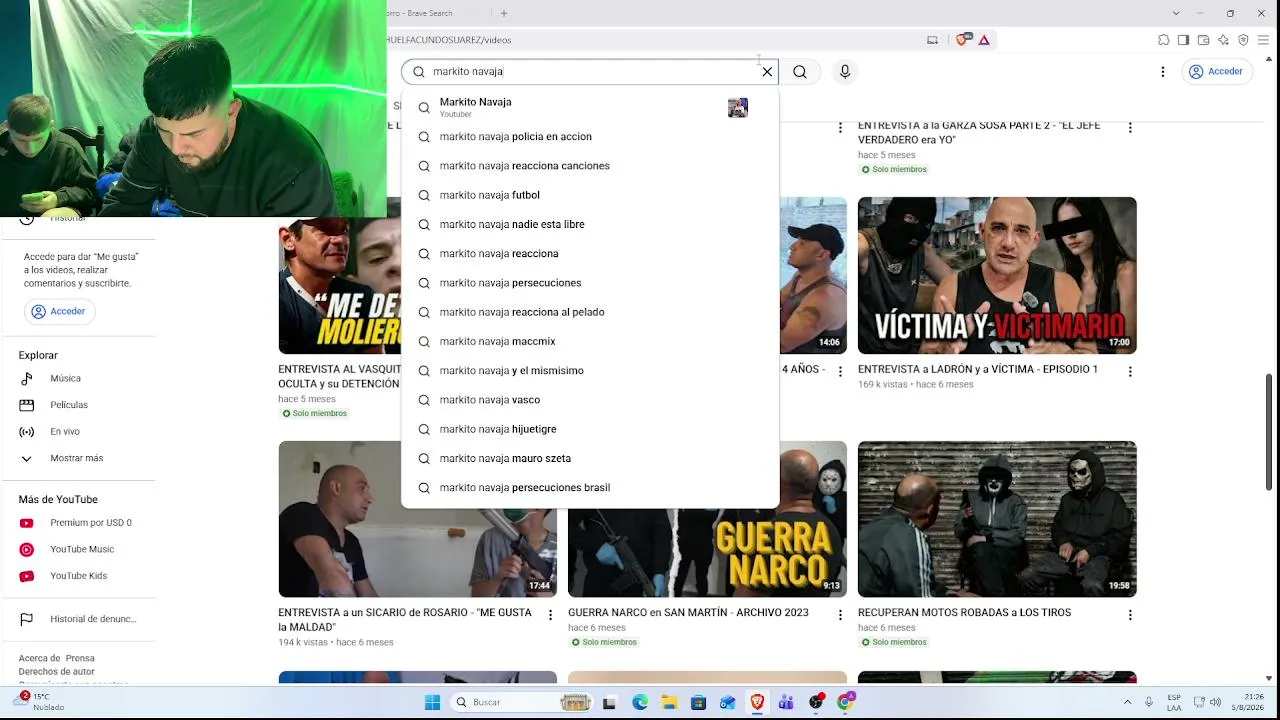Open the Leo AI sparkle icon

1224,40
